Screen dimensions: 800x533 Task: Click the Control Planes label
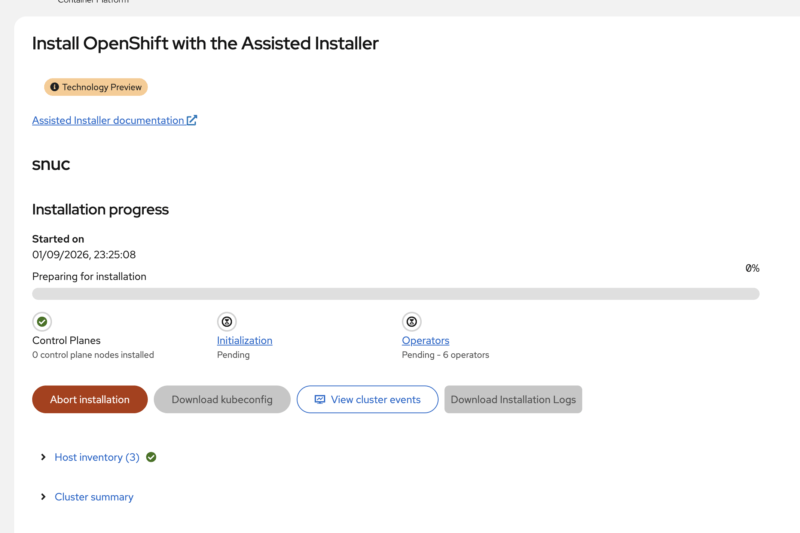click(66, 340)
